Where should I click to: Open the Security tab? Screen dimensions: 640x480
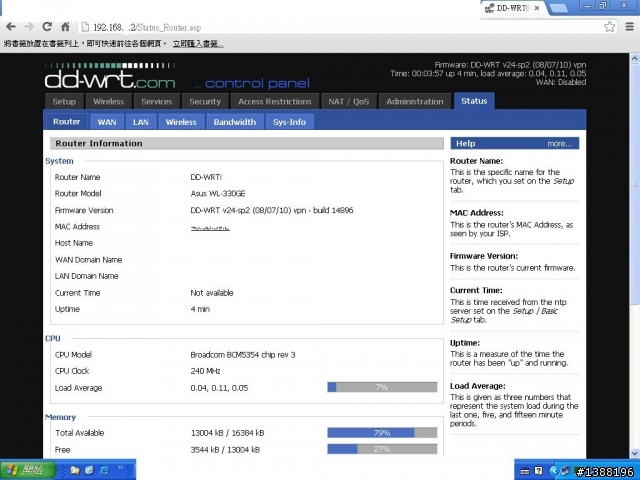point(205,102)
